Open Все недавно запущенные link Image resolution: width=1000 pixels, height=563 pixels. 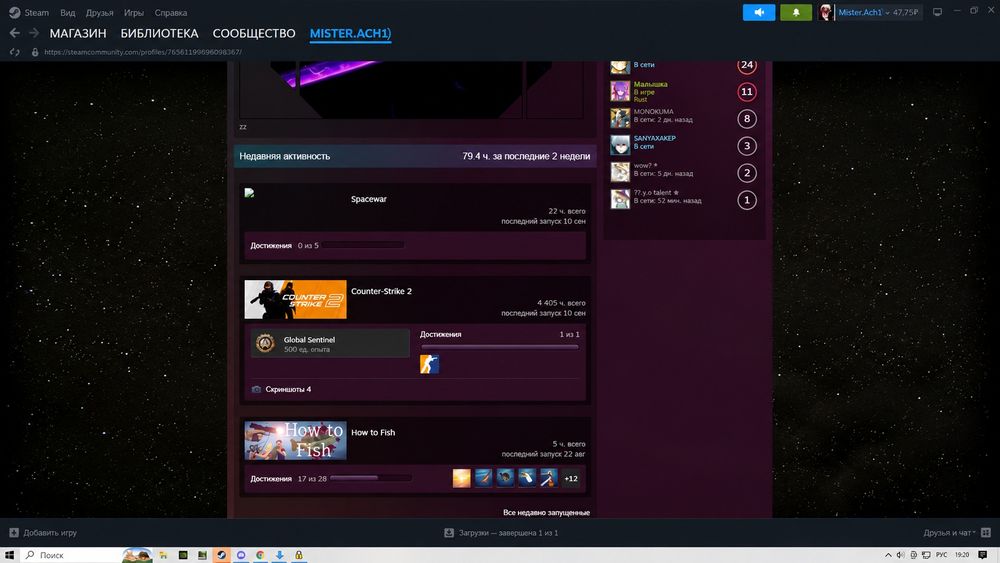(547, 513)
